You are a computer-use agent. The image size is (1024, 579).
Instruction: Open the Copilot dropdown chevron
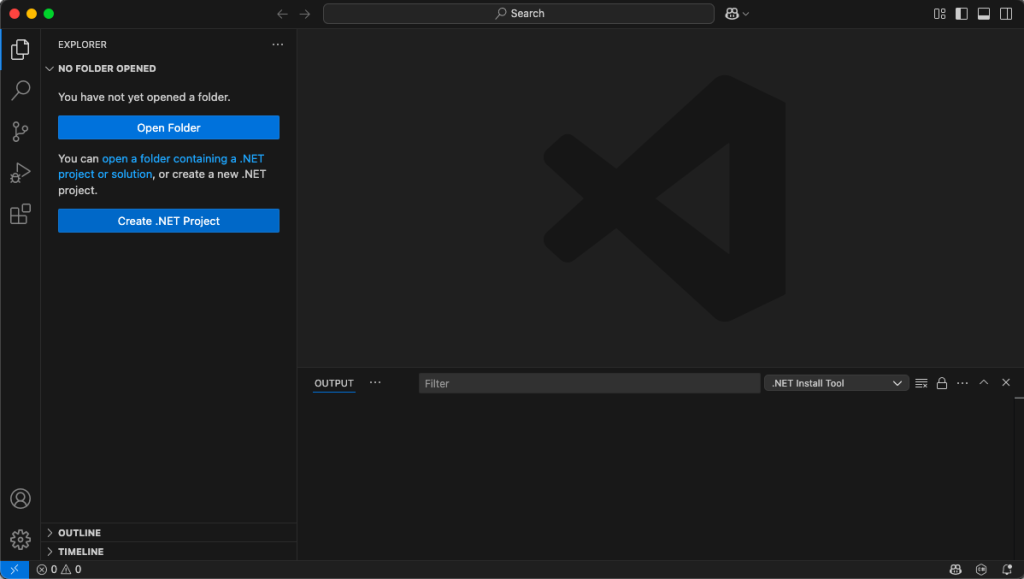[746, 14]
